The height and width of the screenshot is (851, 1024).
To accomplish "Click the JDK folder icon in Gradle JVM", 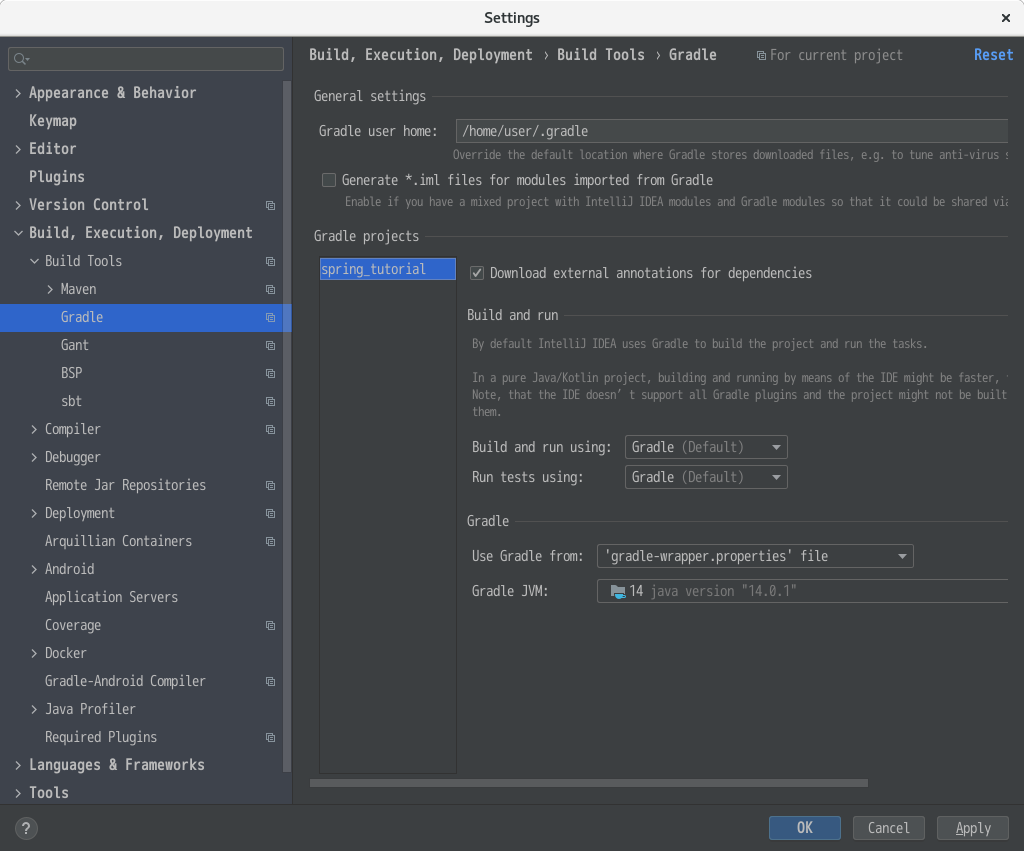I will tap(618, 592).
